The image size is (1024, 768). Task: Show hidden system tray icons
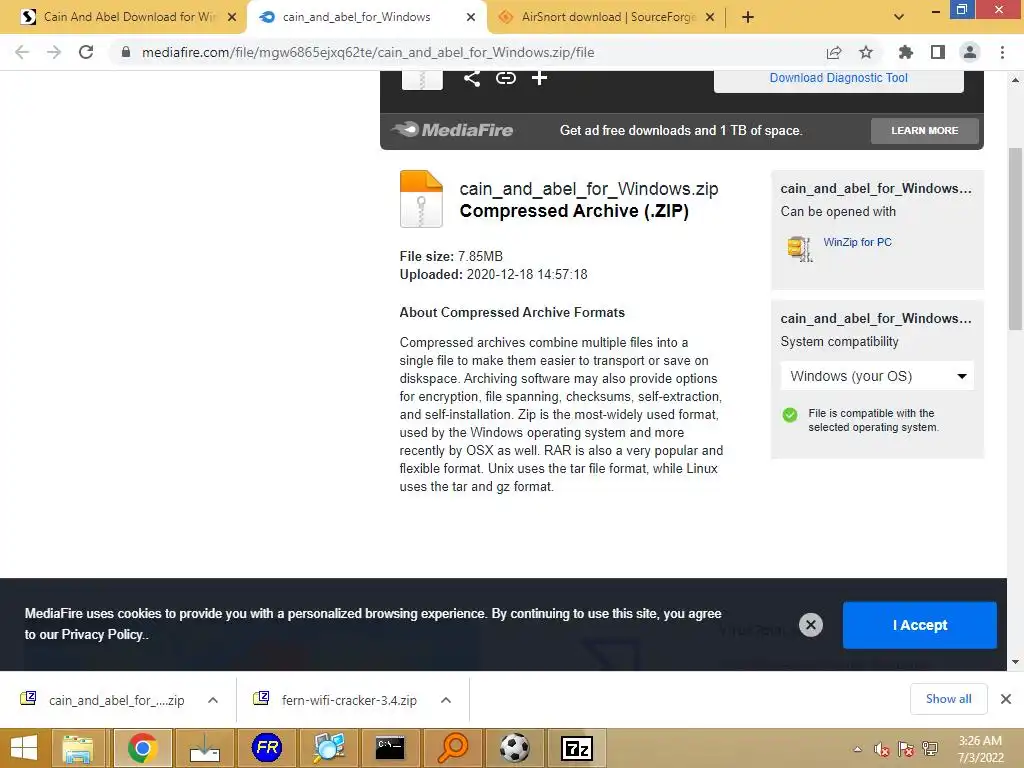point(857,749)
